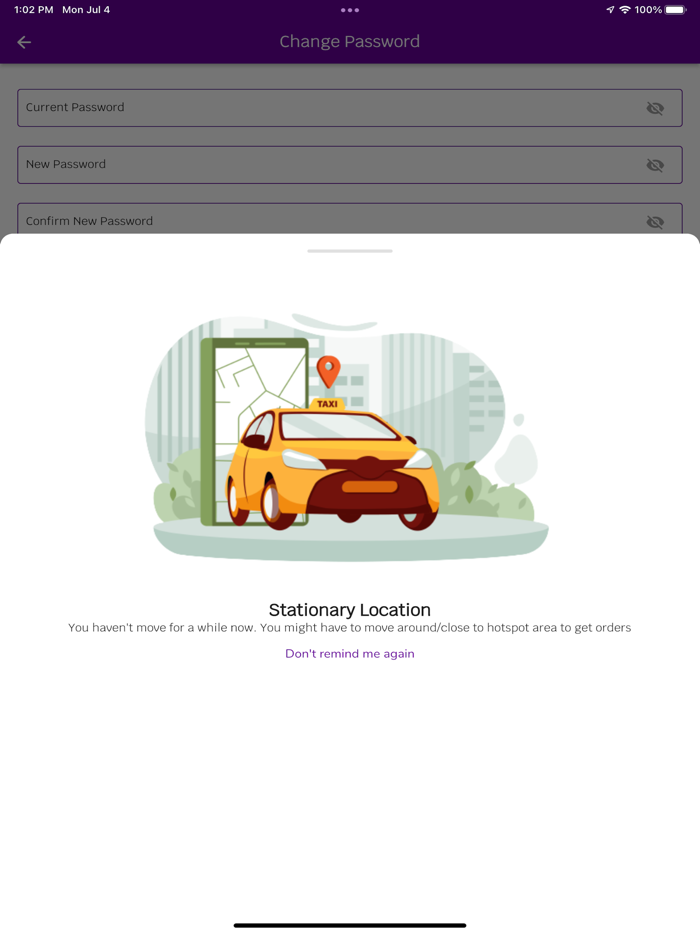Screen dimensions: 700x934
Task: Focus the Confirm New Password field
Action: [350, 219]
